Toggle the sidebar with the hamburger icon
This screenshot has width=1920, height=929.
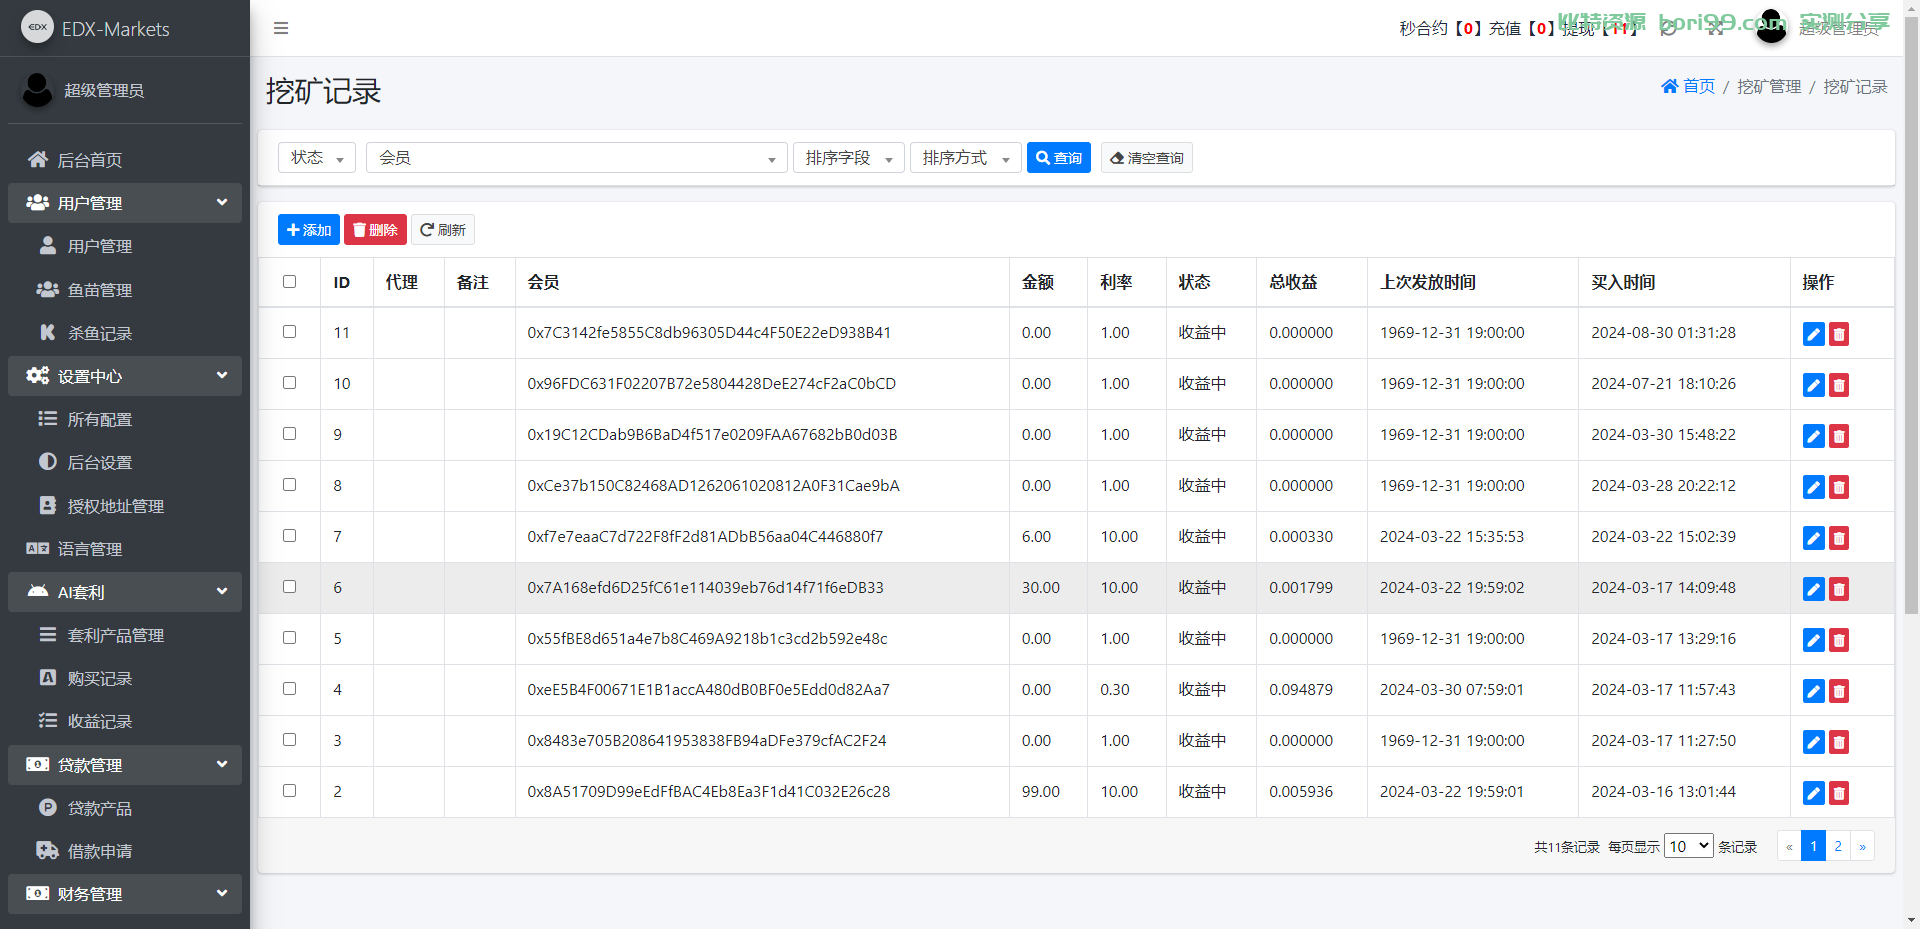point(281,28)
